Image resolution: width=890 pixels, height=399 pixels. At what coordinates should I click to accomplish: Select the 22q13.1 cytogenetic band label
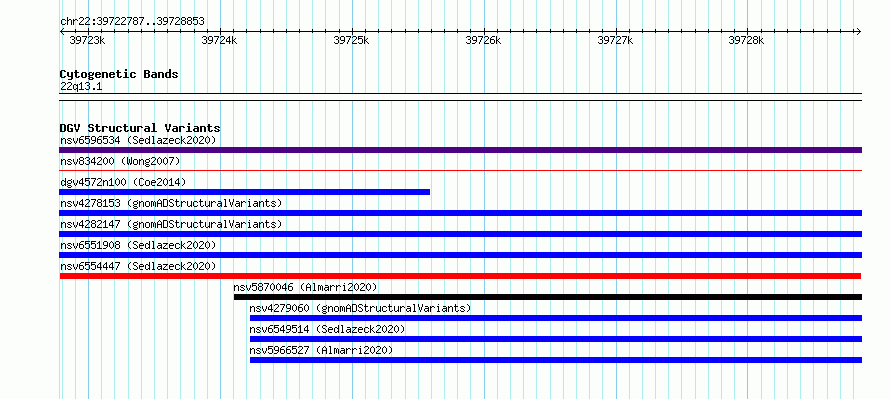(81, 87)
